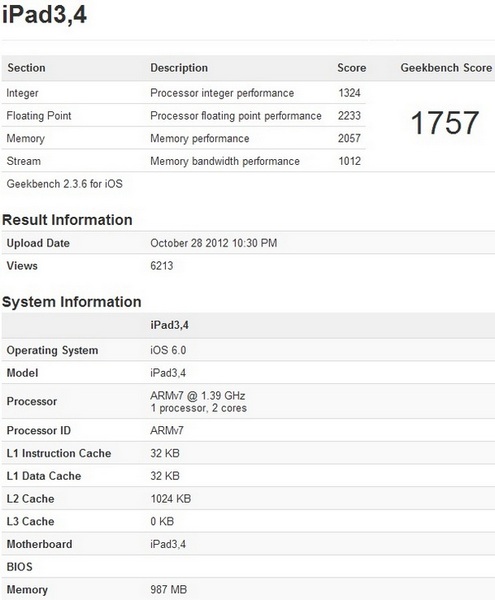495x600 pixels.
Task: Click Processor floating point performance description
Action: tap(236, 116)
